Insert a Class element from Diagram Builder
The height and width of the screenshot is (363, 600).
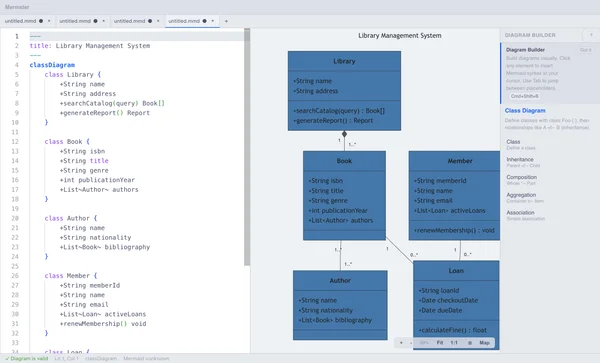coord(549,144)
